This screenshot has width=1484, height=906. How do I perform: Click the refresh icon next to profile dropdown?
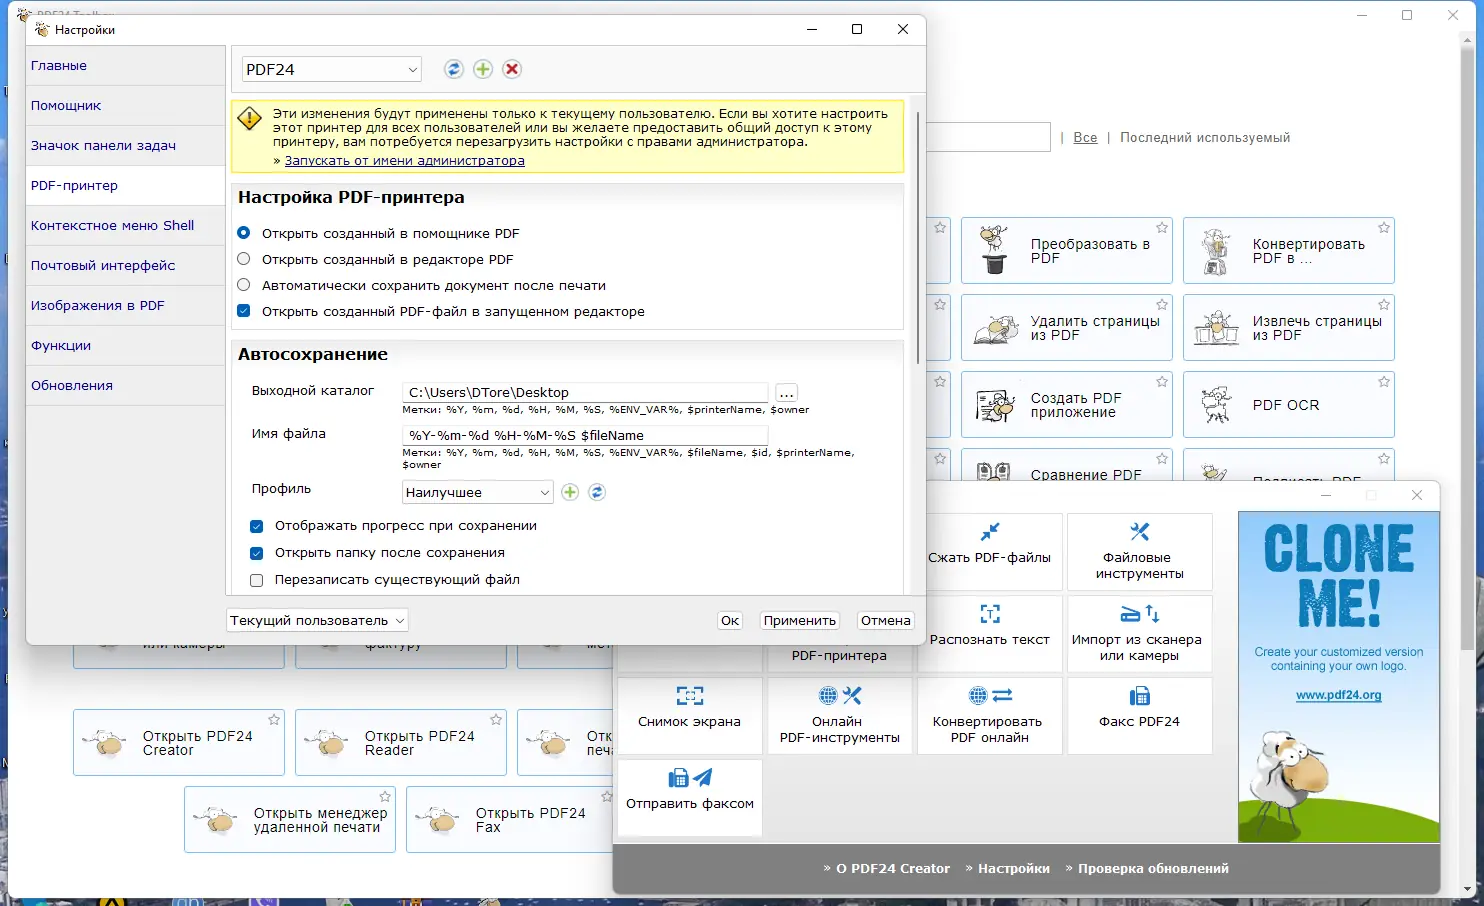pos(597,492)
